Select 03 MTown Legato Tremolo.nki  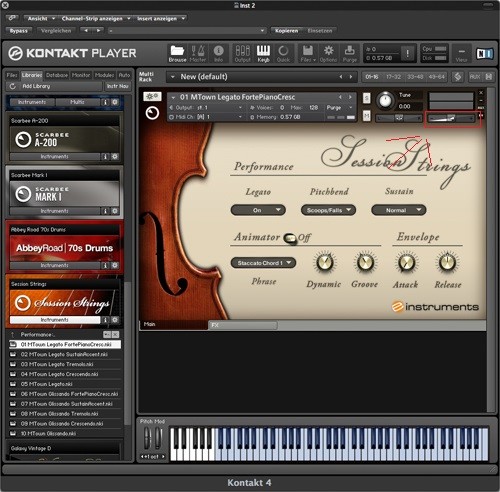(65, 364)
